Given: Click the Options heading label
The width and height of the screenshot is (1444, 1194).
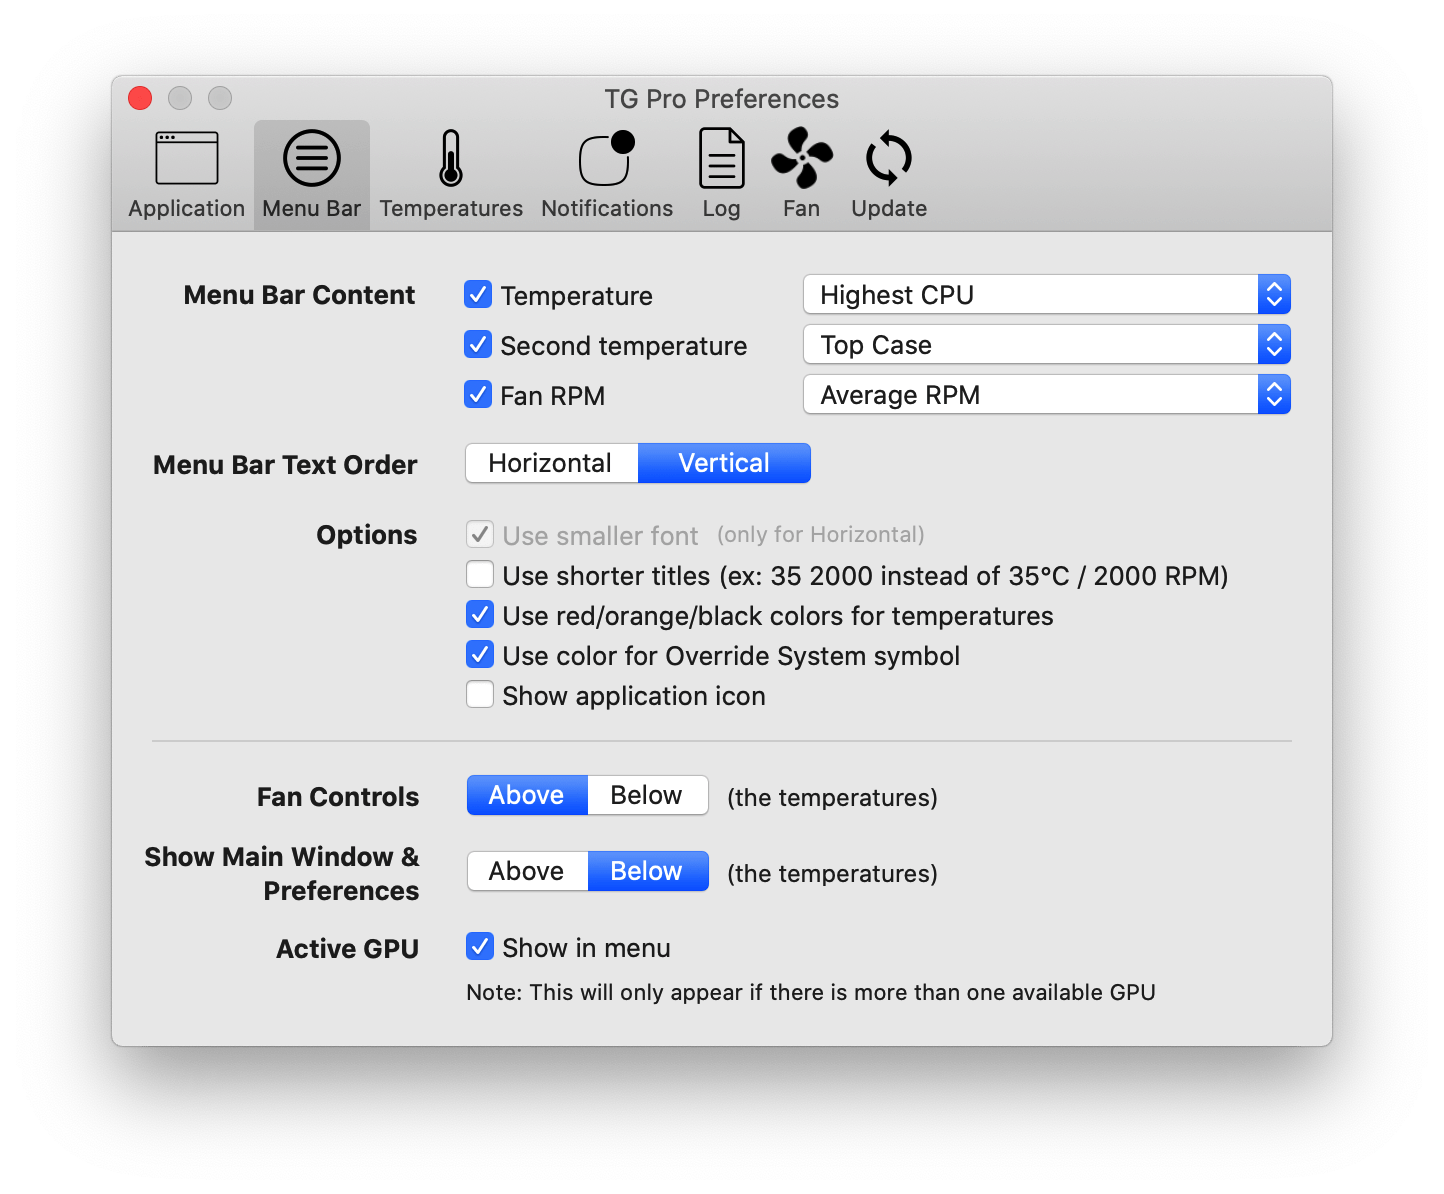Looking at the screenshot, I should (367, 535).
